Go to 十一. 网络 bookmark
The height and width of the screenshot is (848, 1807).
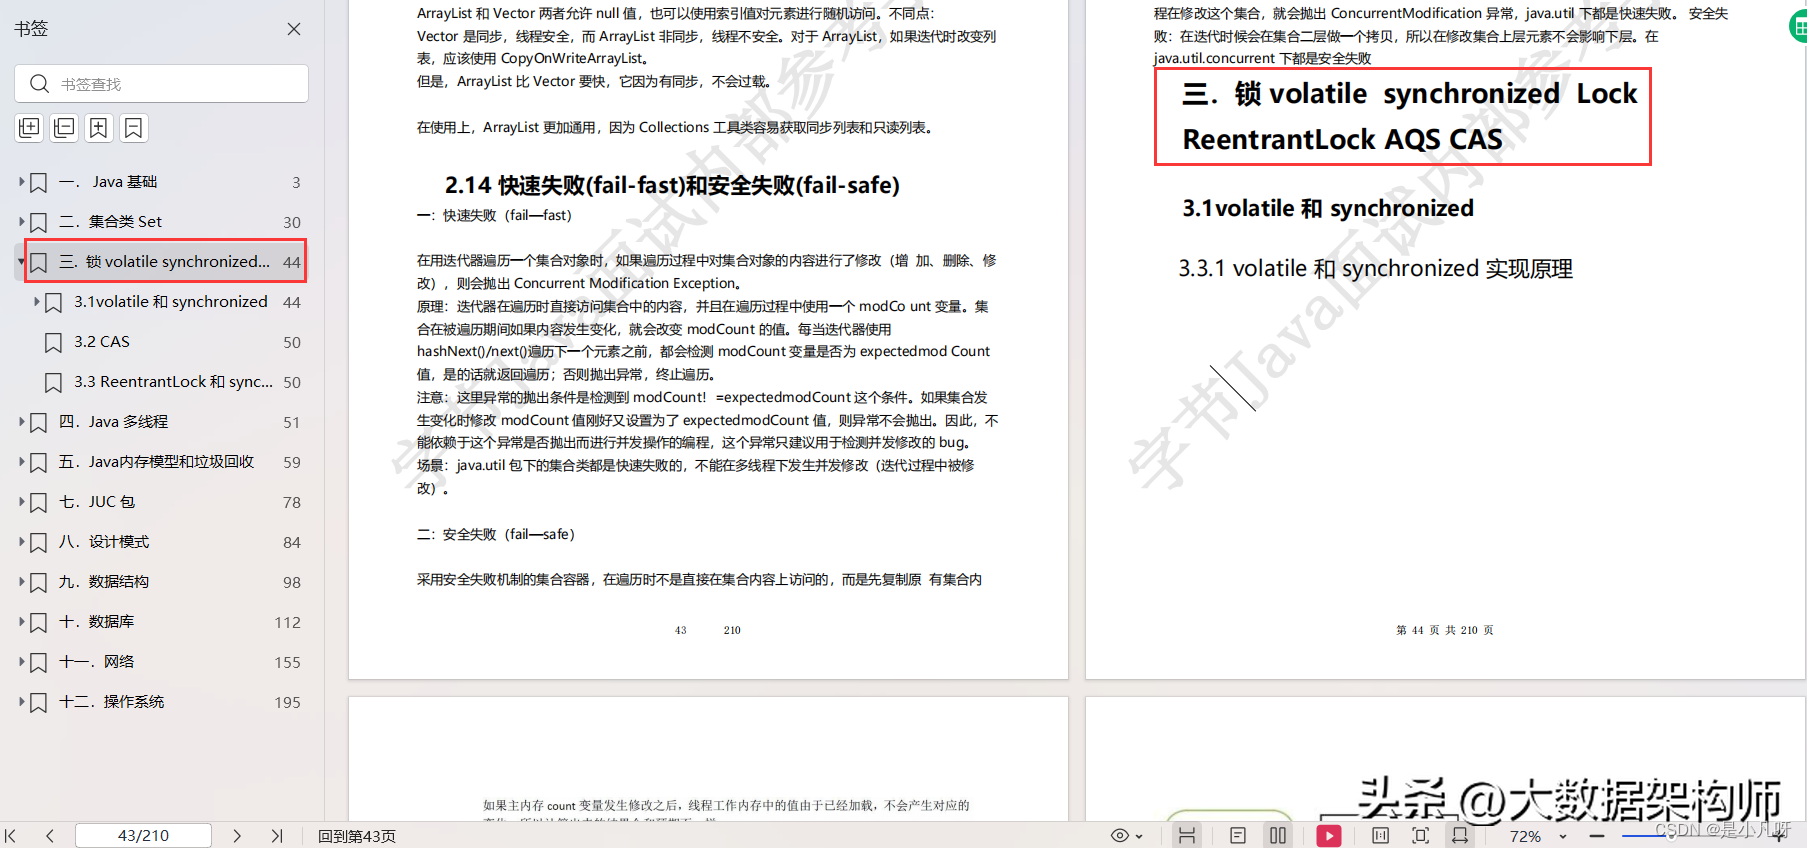(x=96, y=662)
